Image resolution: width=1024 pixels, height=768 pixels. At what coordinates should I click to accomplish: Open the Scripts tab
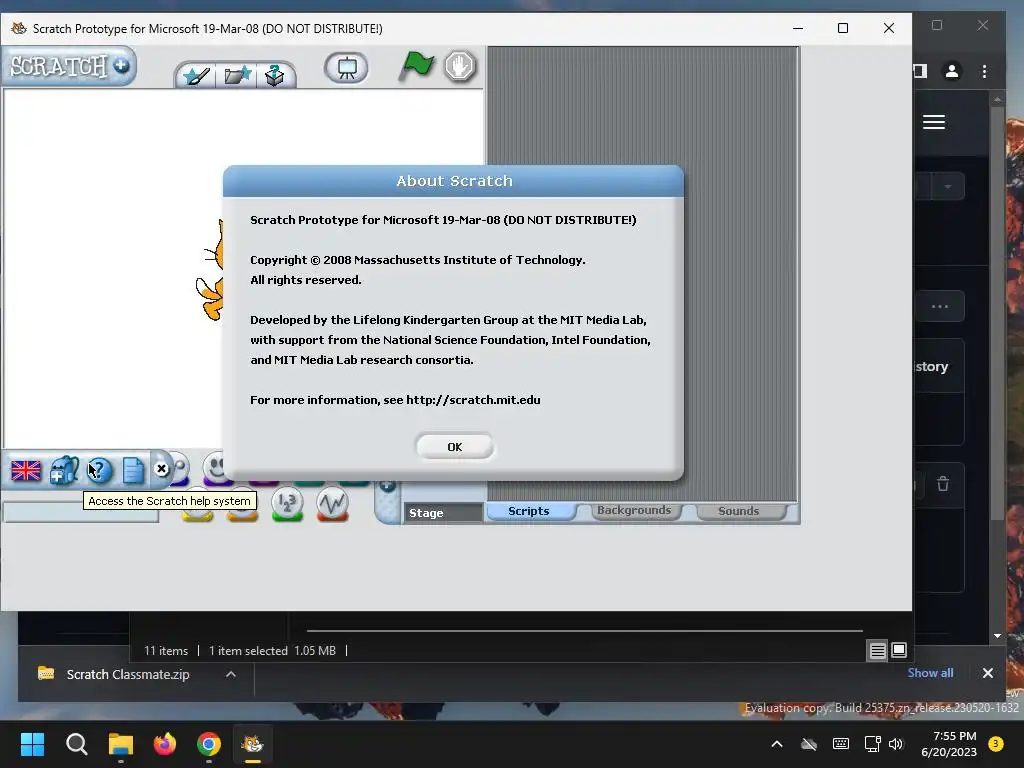point(528,511)
